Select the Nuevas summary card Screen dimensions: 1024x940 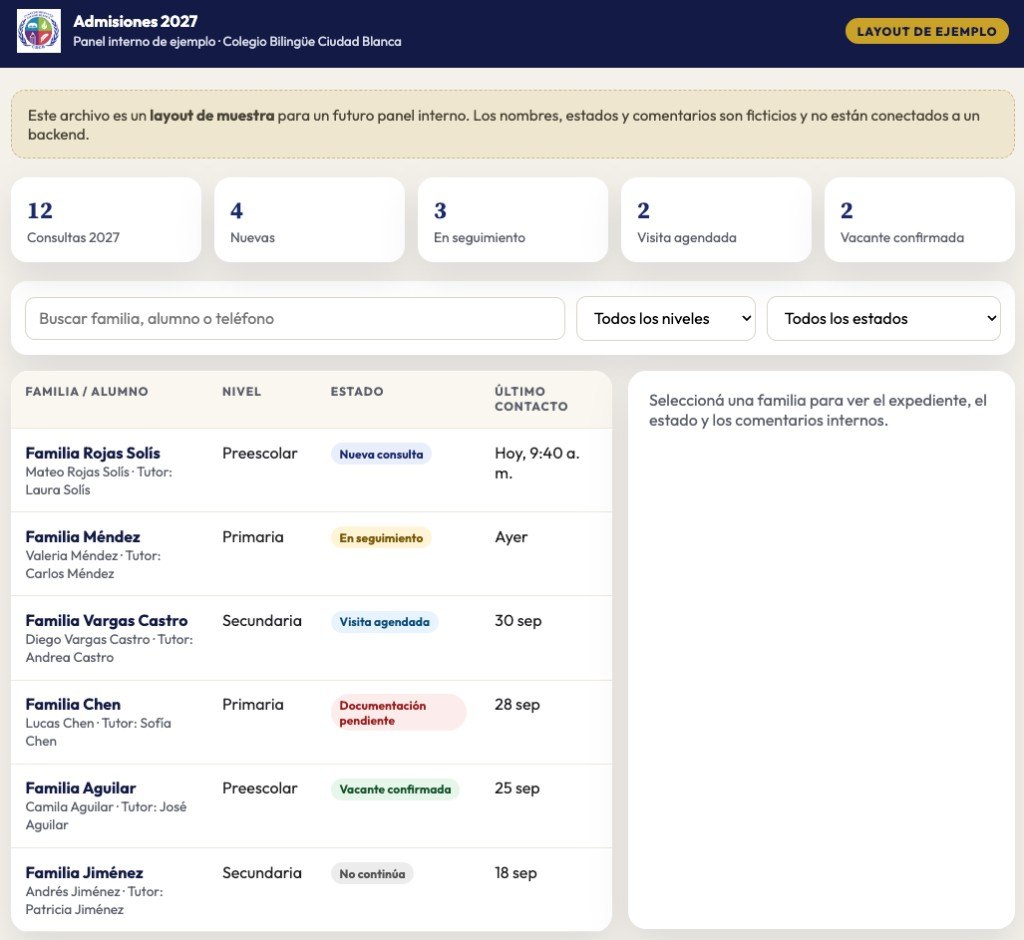pyautogui.click(x=310, y=219)
